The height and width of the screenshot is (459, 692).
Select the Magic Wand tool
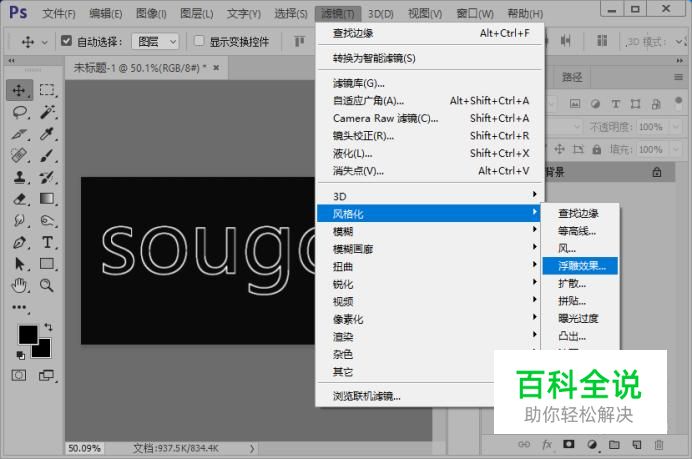tap(47, 112)
